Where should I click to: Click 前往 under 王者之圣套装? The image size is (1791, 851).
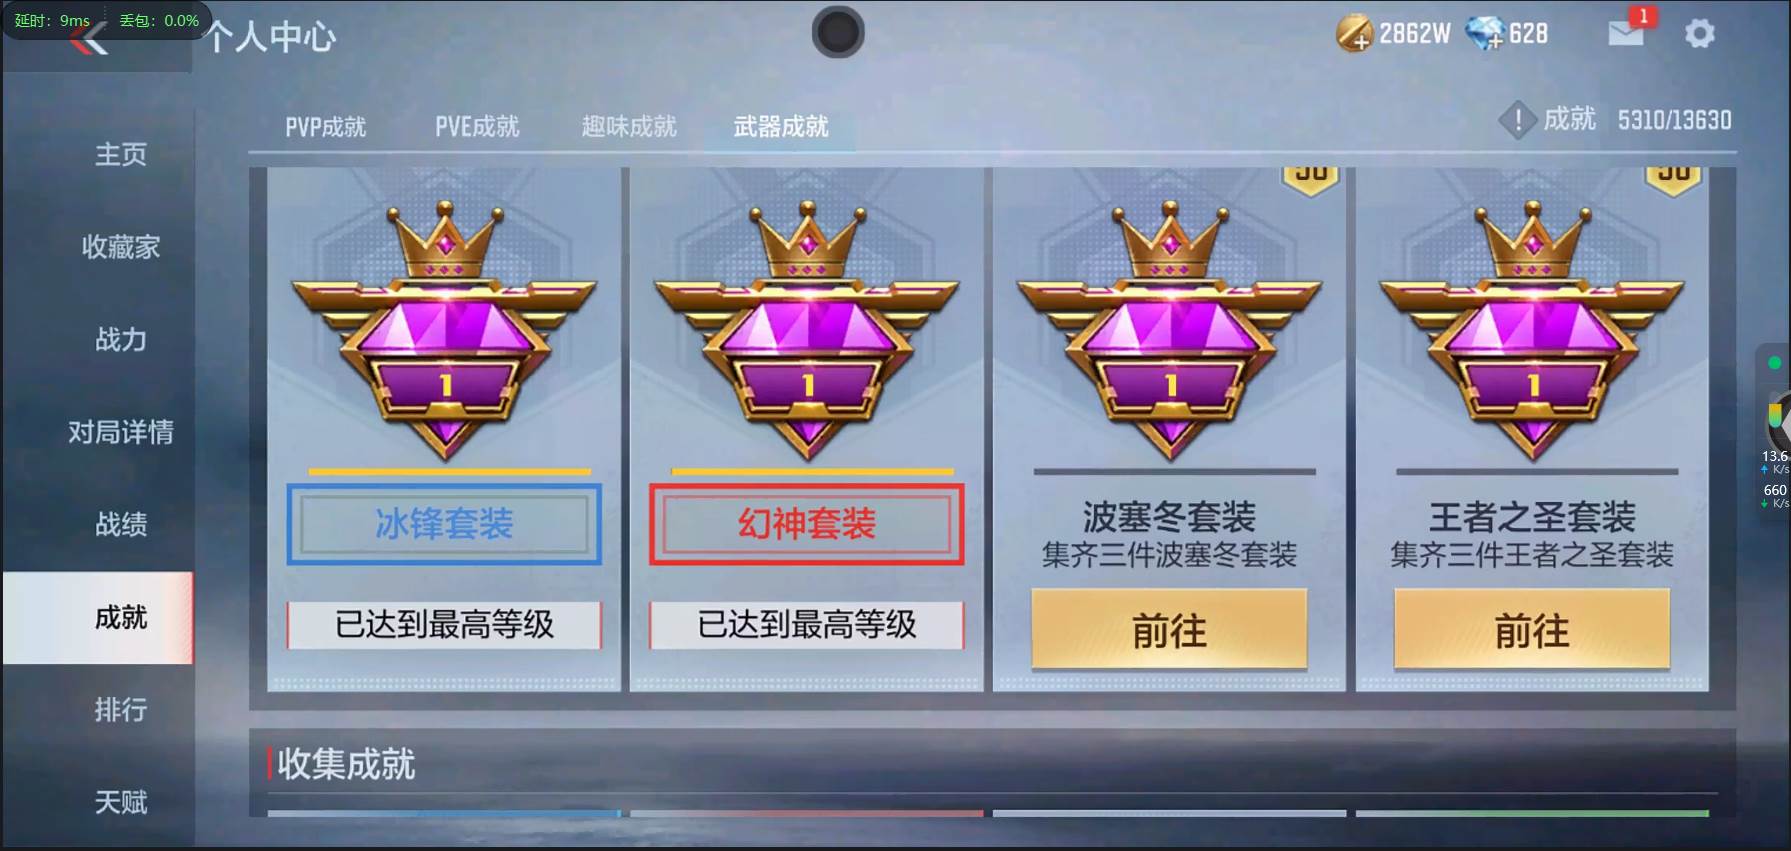[1532, 630]
